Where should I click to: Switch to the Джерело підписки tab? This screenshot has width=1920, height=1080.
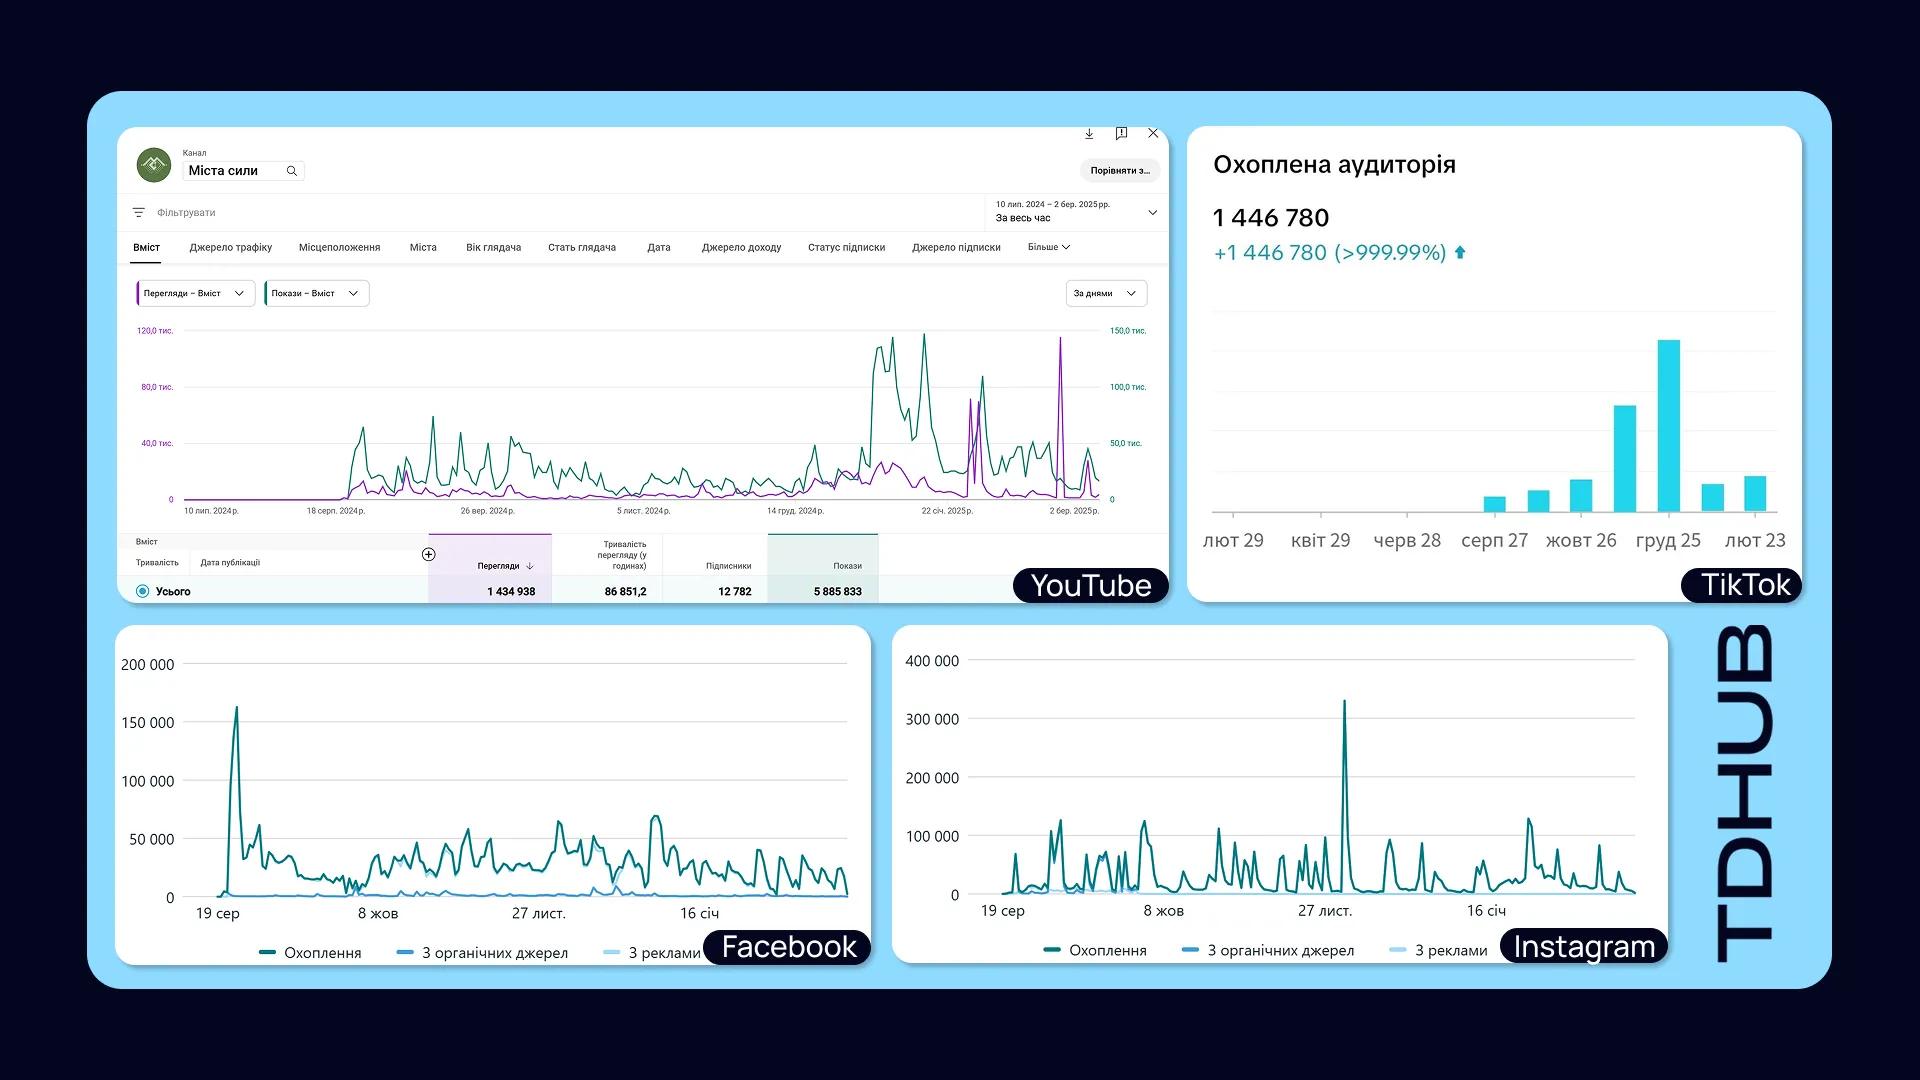[956, 247]
